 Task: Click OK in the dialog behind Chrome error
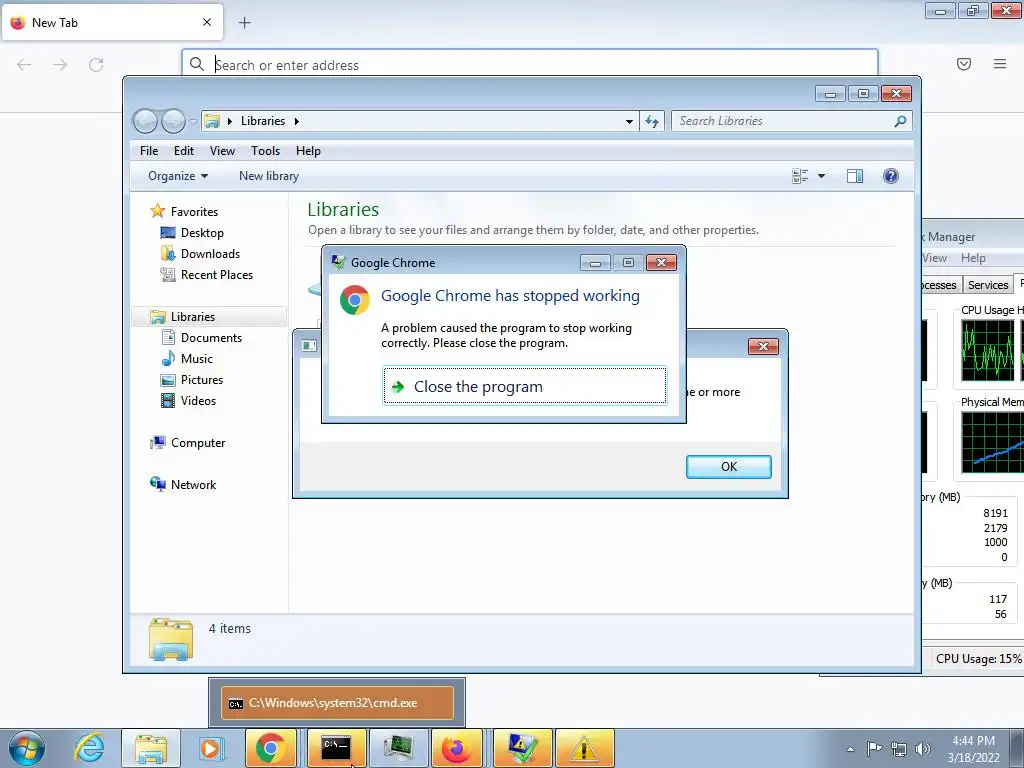point(728,466)
